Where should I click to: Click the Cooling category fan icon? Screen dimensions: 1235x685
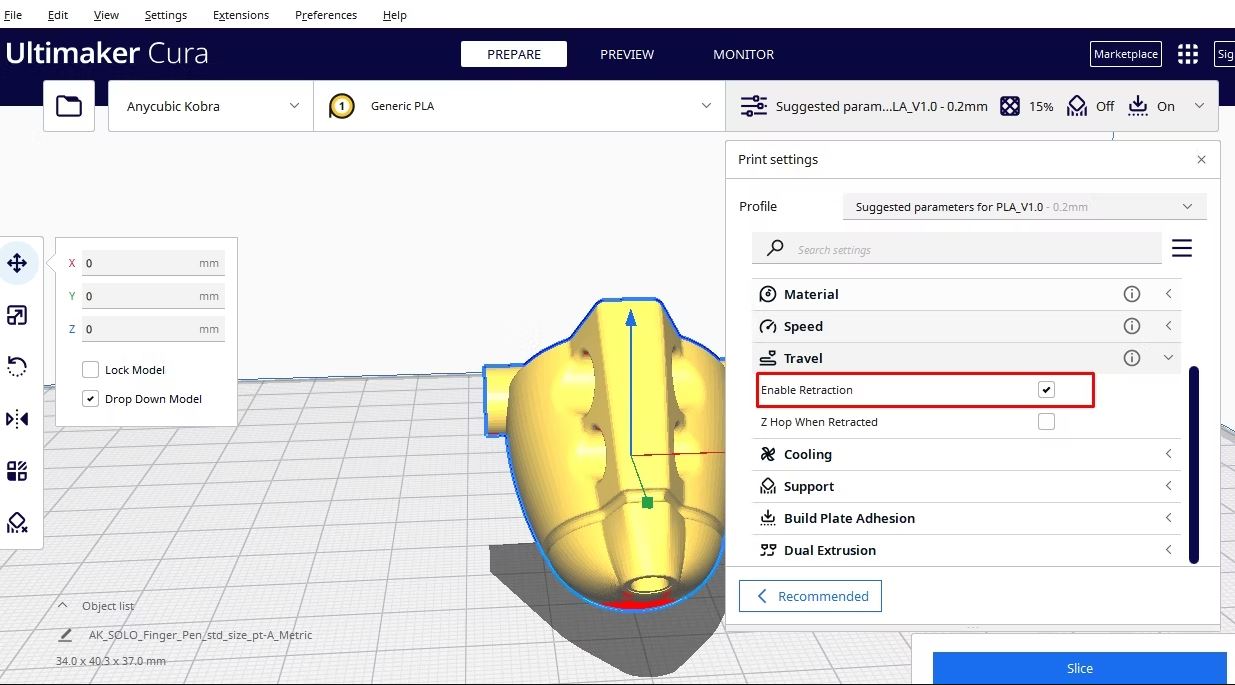[x=768, y=454]
